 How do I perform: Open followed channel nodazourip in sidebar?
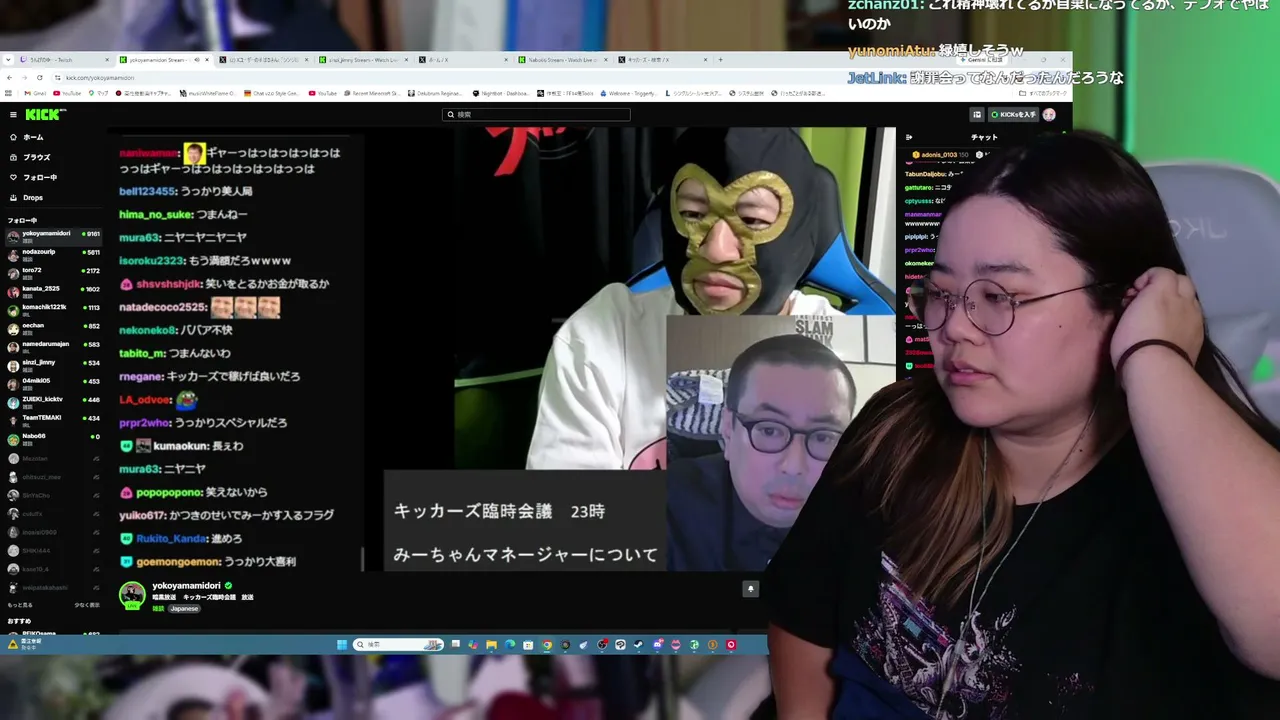click(x=53, y=254)
